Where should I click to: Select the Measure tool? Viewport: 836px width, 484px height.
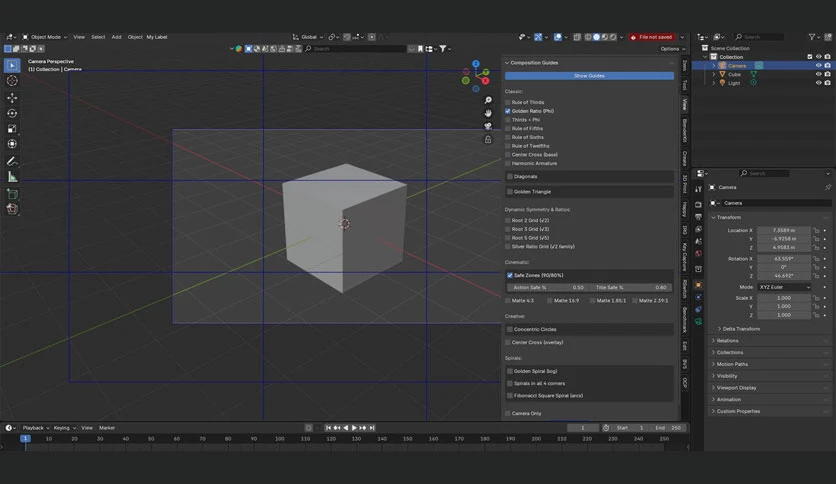[12, 177]
